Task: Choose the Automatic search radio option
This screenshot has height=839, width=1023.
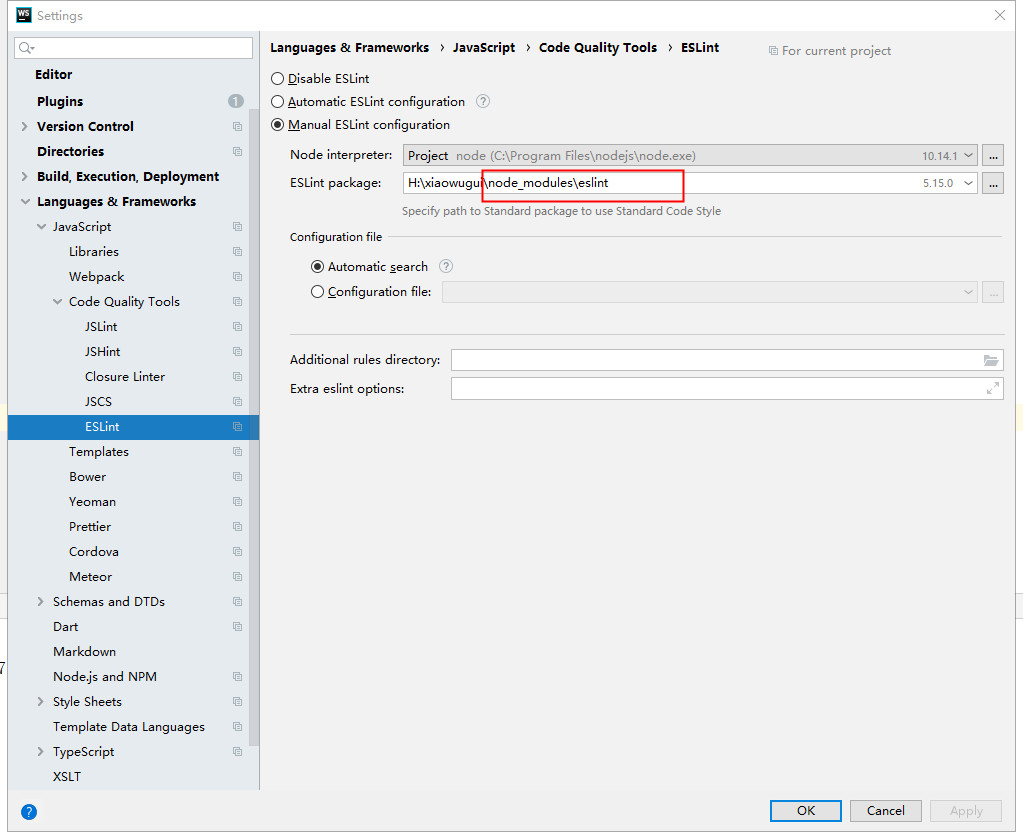Action: point(318,267)
